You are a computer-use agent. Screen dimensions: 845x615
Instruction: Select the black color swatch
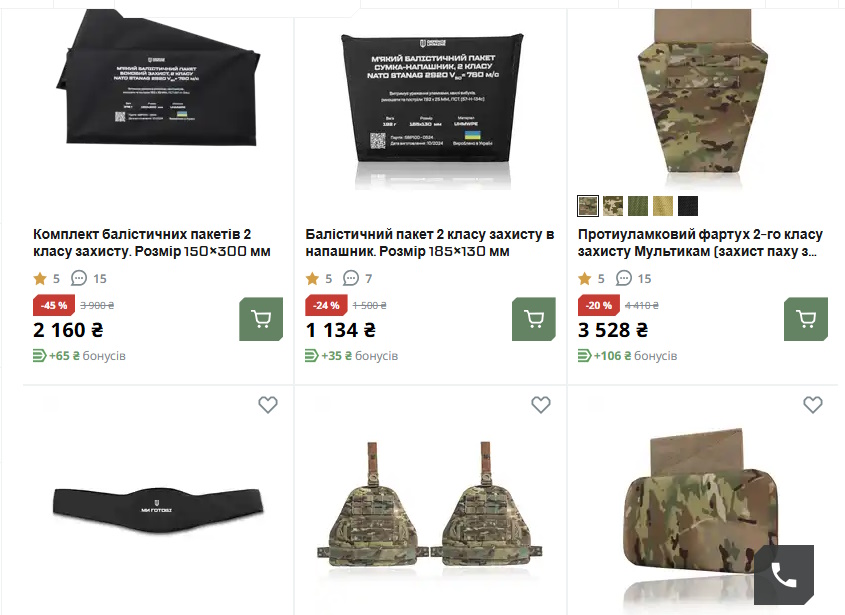click(688, 206)
